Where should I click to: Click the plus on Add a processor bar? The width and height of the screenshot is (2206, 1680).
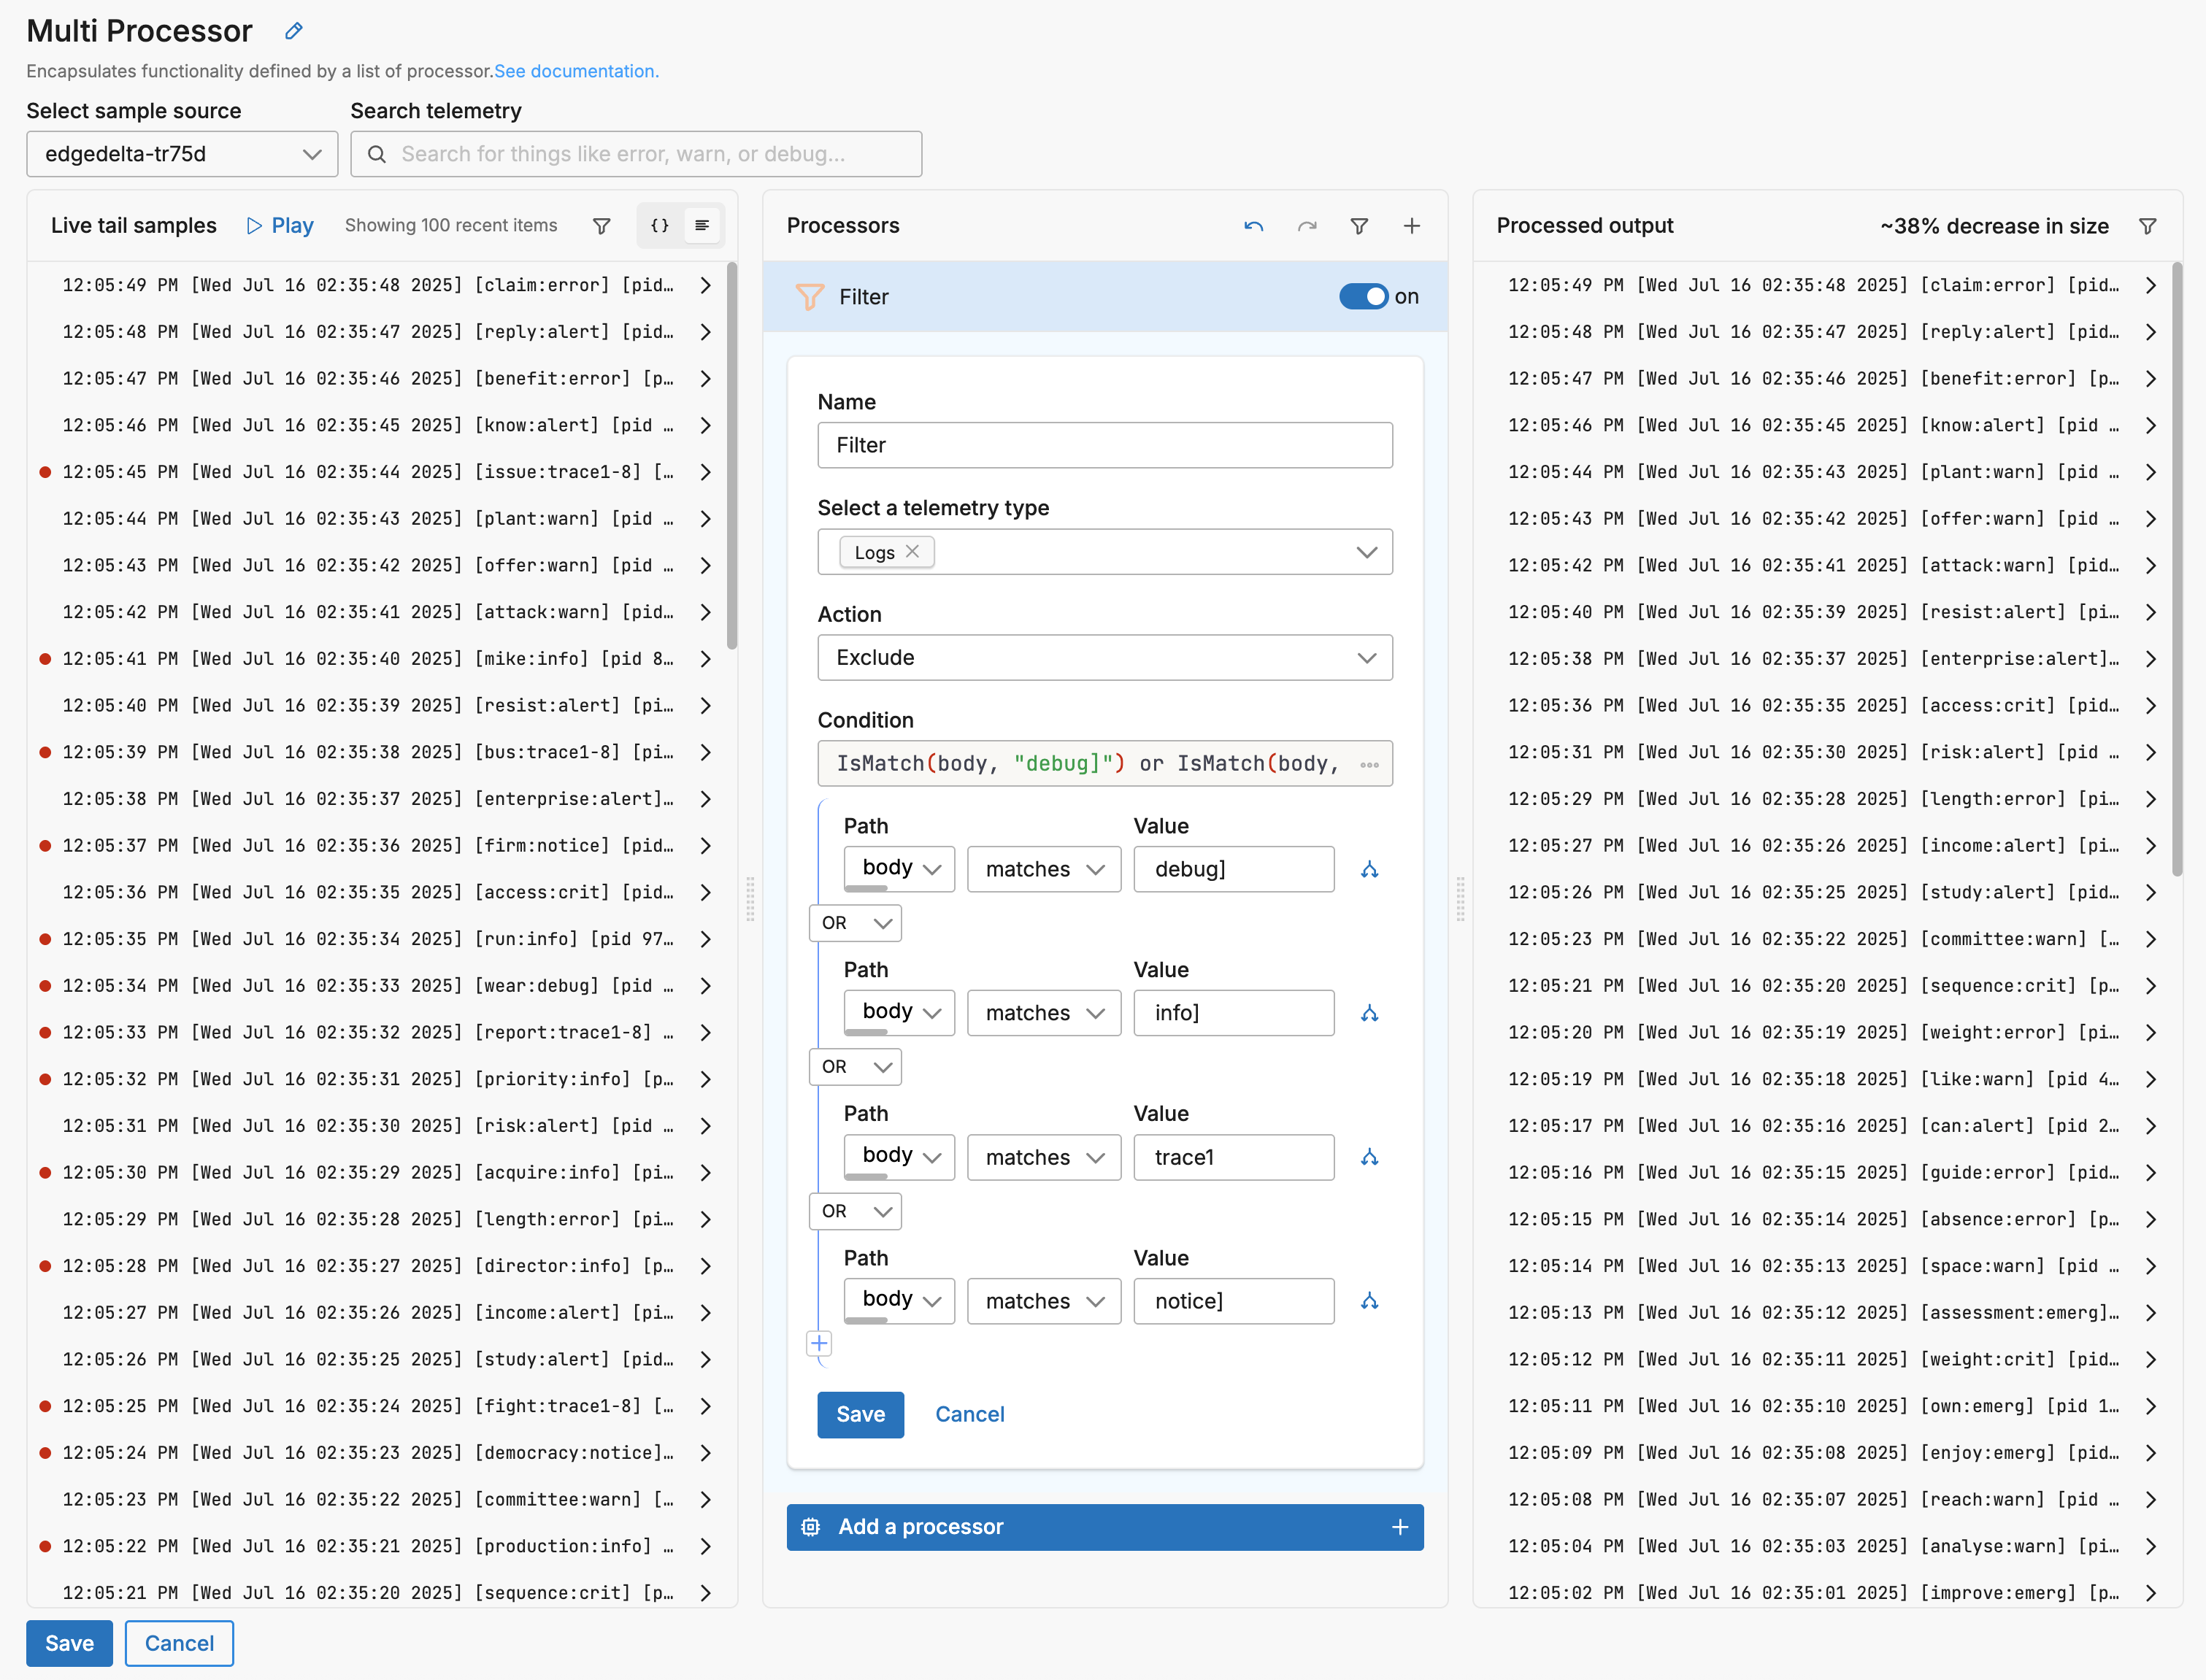coord(1399,1527)
